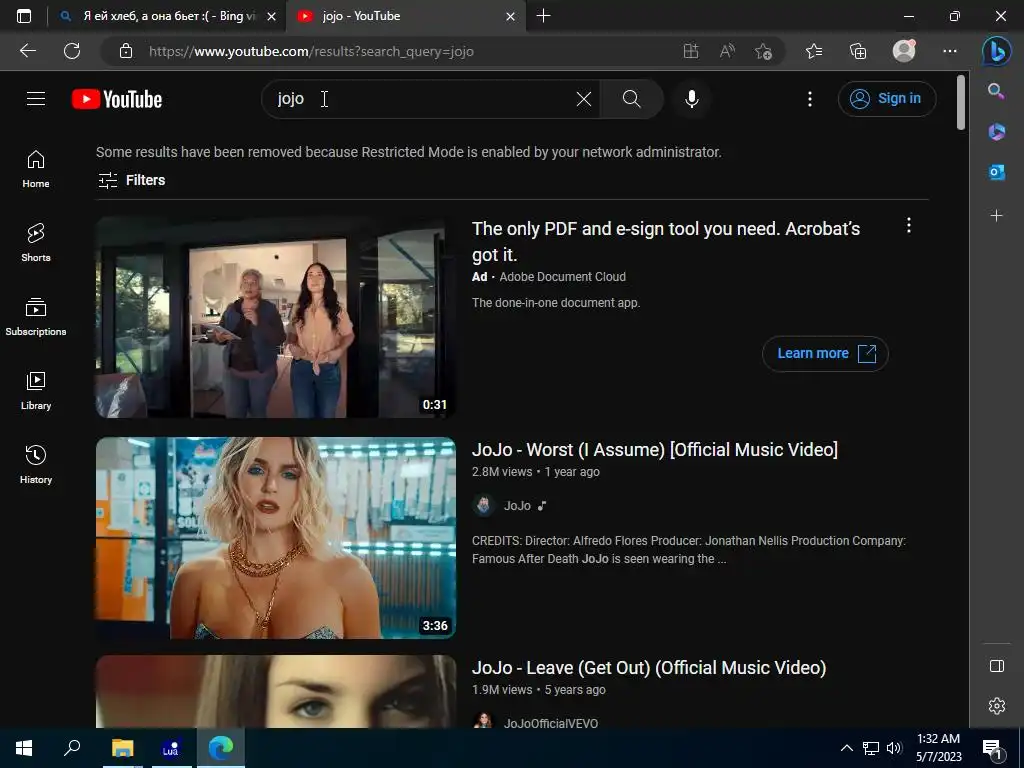Screen dimensions: 1024x768
Task: Open the Favorites list
Action: coord(814,51)
